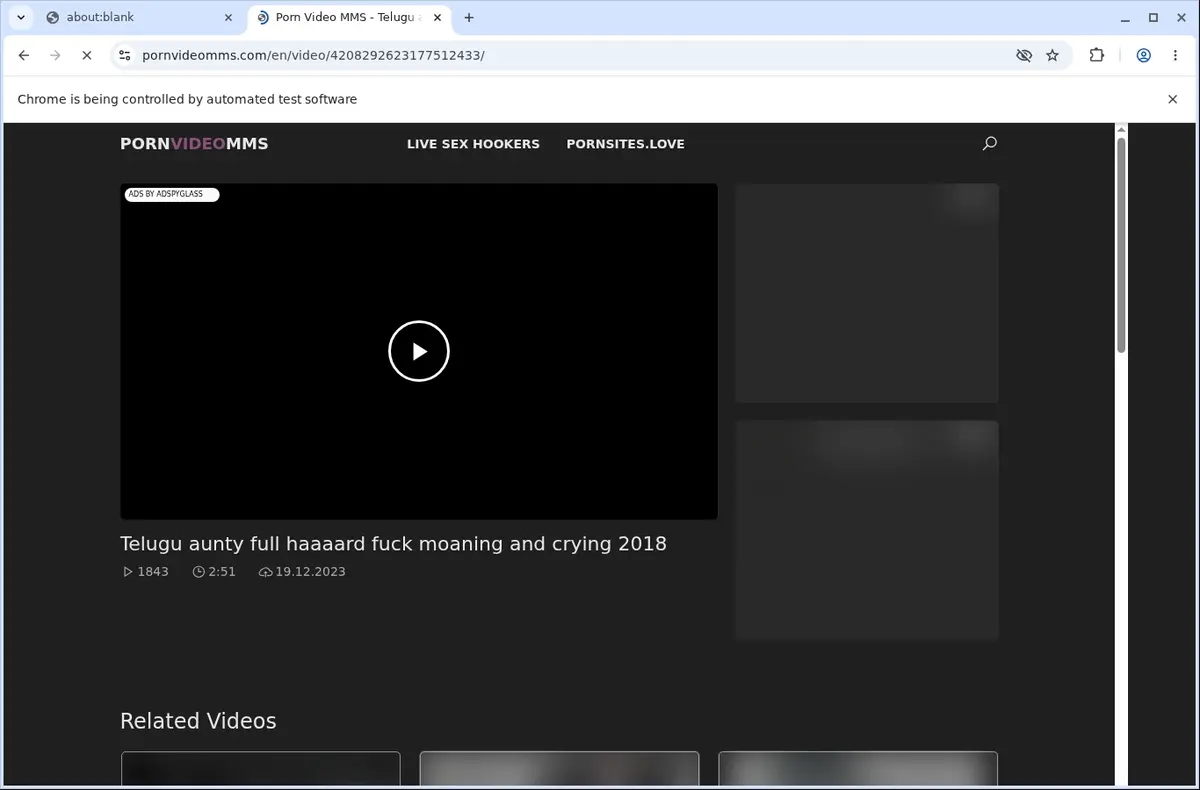Minimize the Chrome window
The image size is (1200, 790).
1126,17
